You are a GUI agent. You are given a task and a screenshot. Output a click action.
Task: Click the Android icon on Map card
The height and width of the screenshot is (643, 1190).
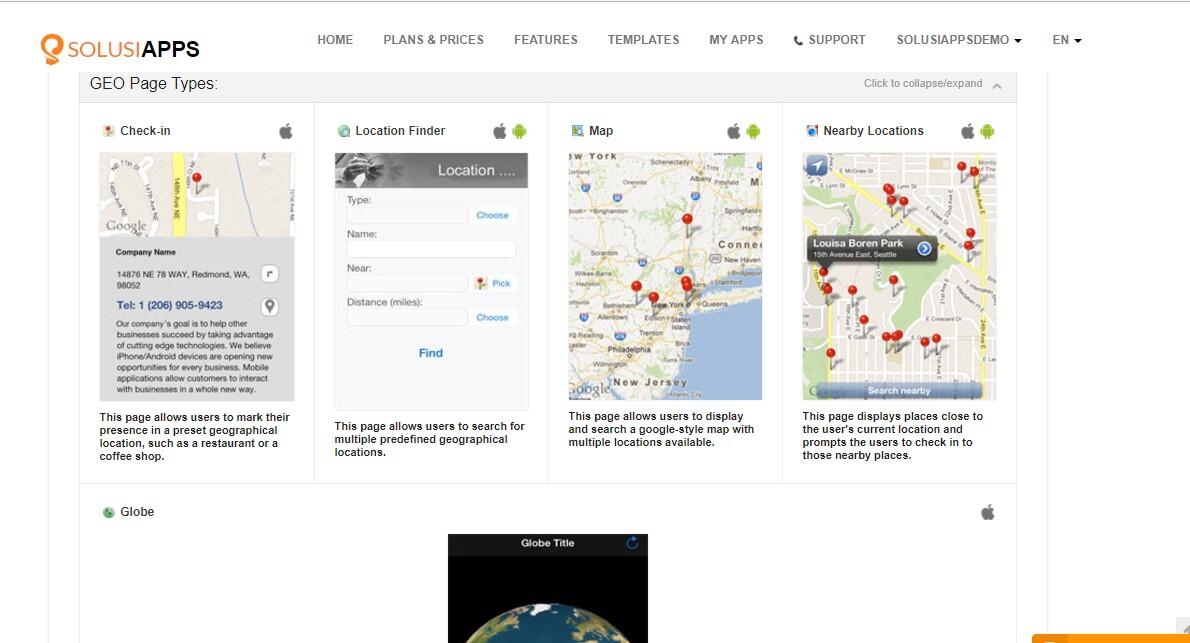pyautogui.click(x=753, y=131)
